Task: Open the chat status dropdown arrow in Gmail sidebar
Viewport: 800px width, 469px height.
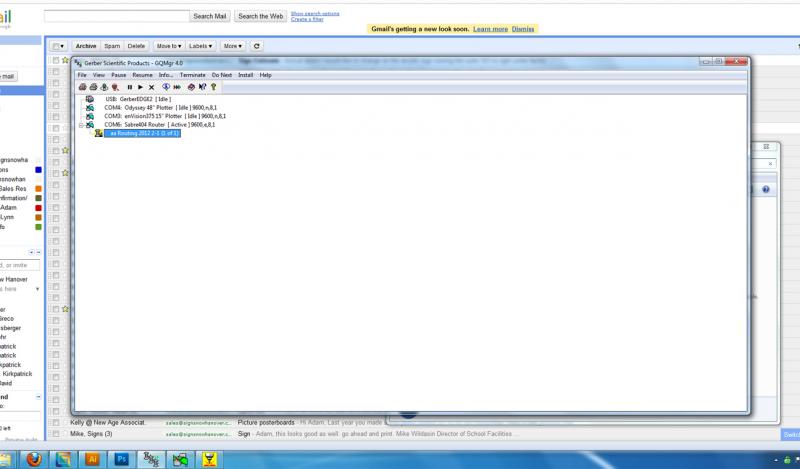Action: pos(37,289)
